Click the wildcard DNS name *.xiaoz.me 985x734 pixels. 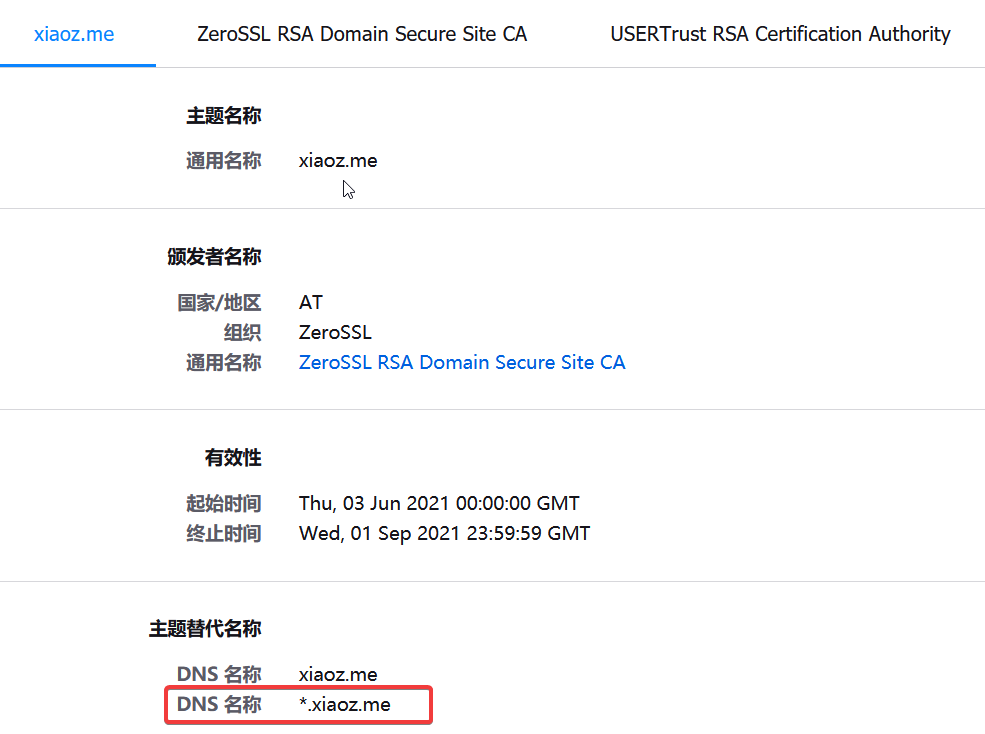tap(344, 705)
